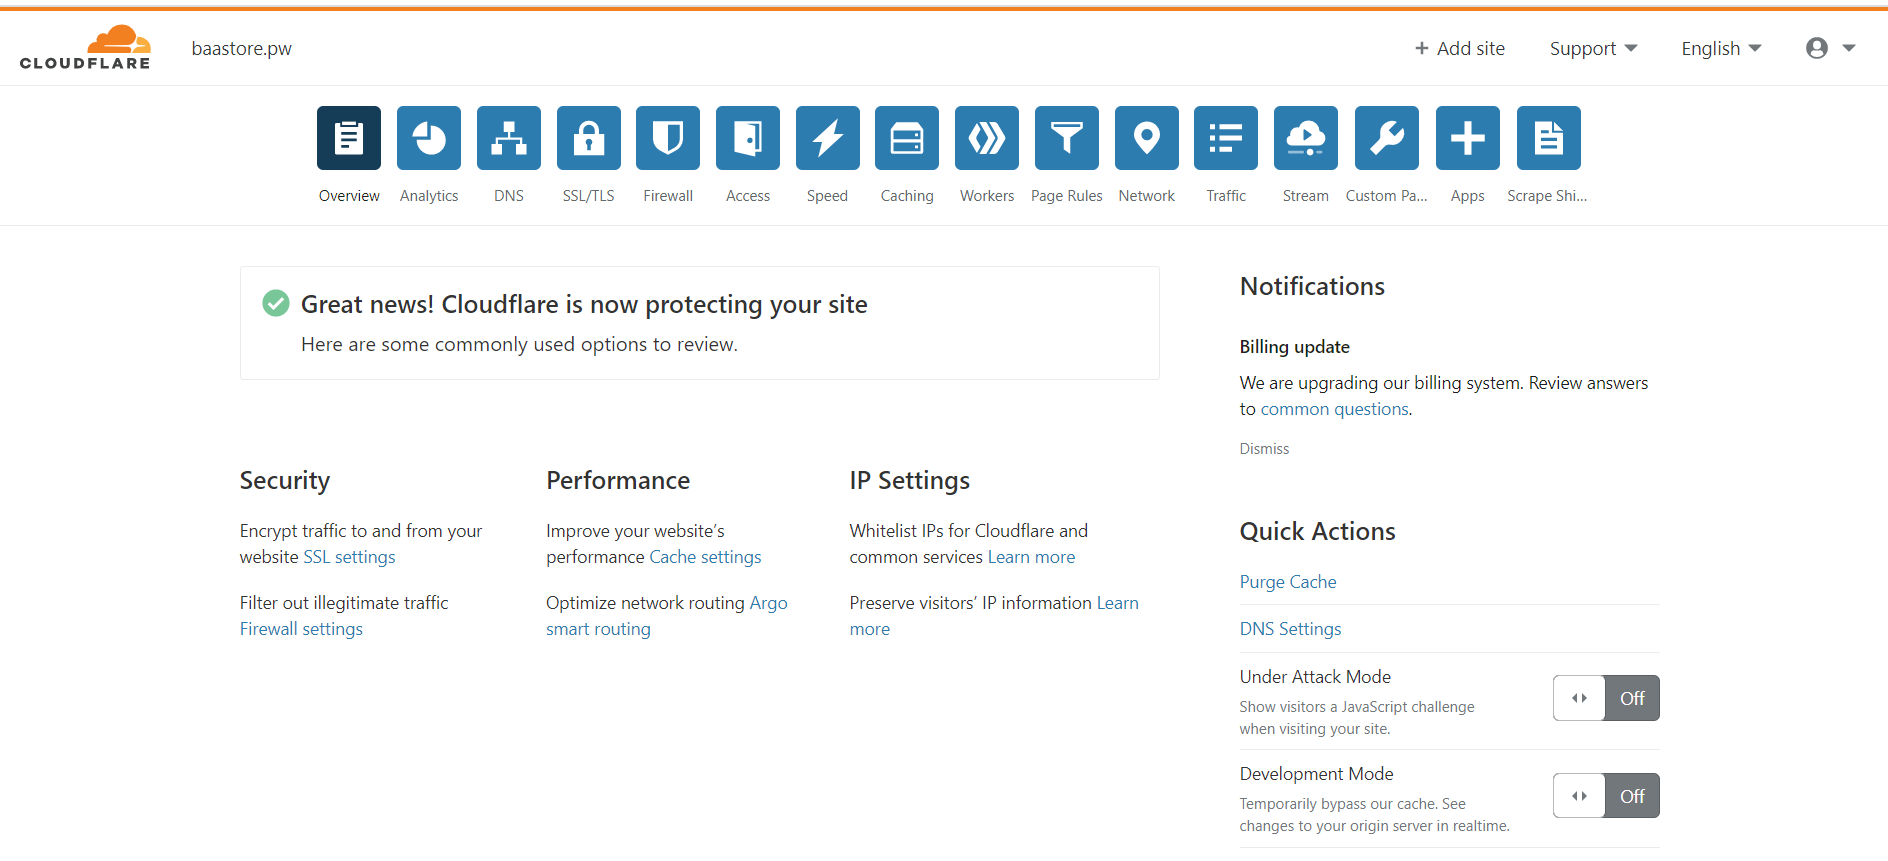Click Purge Cache quick action
Screen dimensions: 1888x861
[x=1288, y=582]
